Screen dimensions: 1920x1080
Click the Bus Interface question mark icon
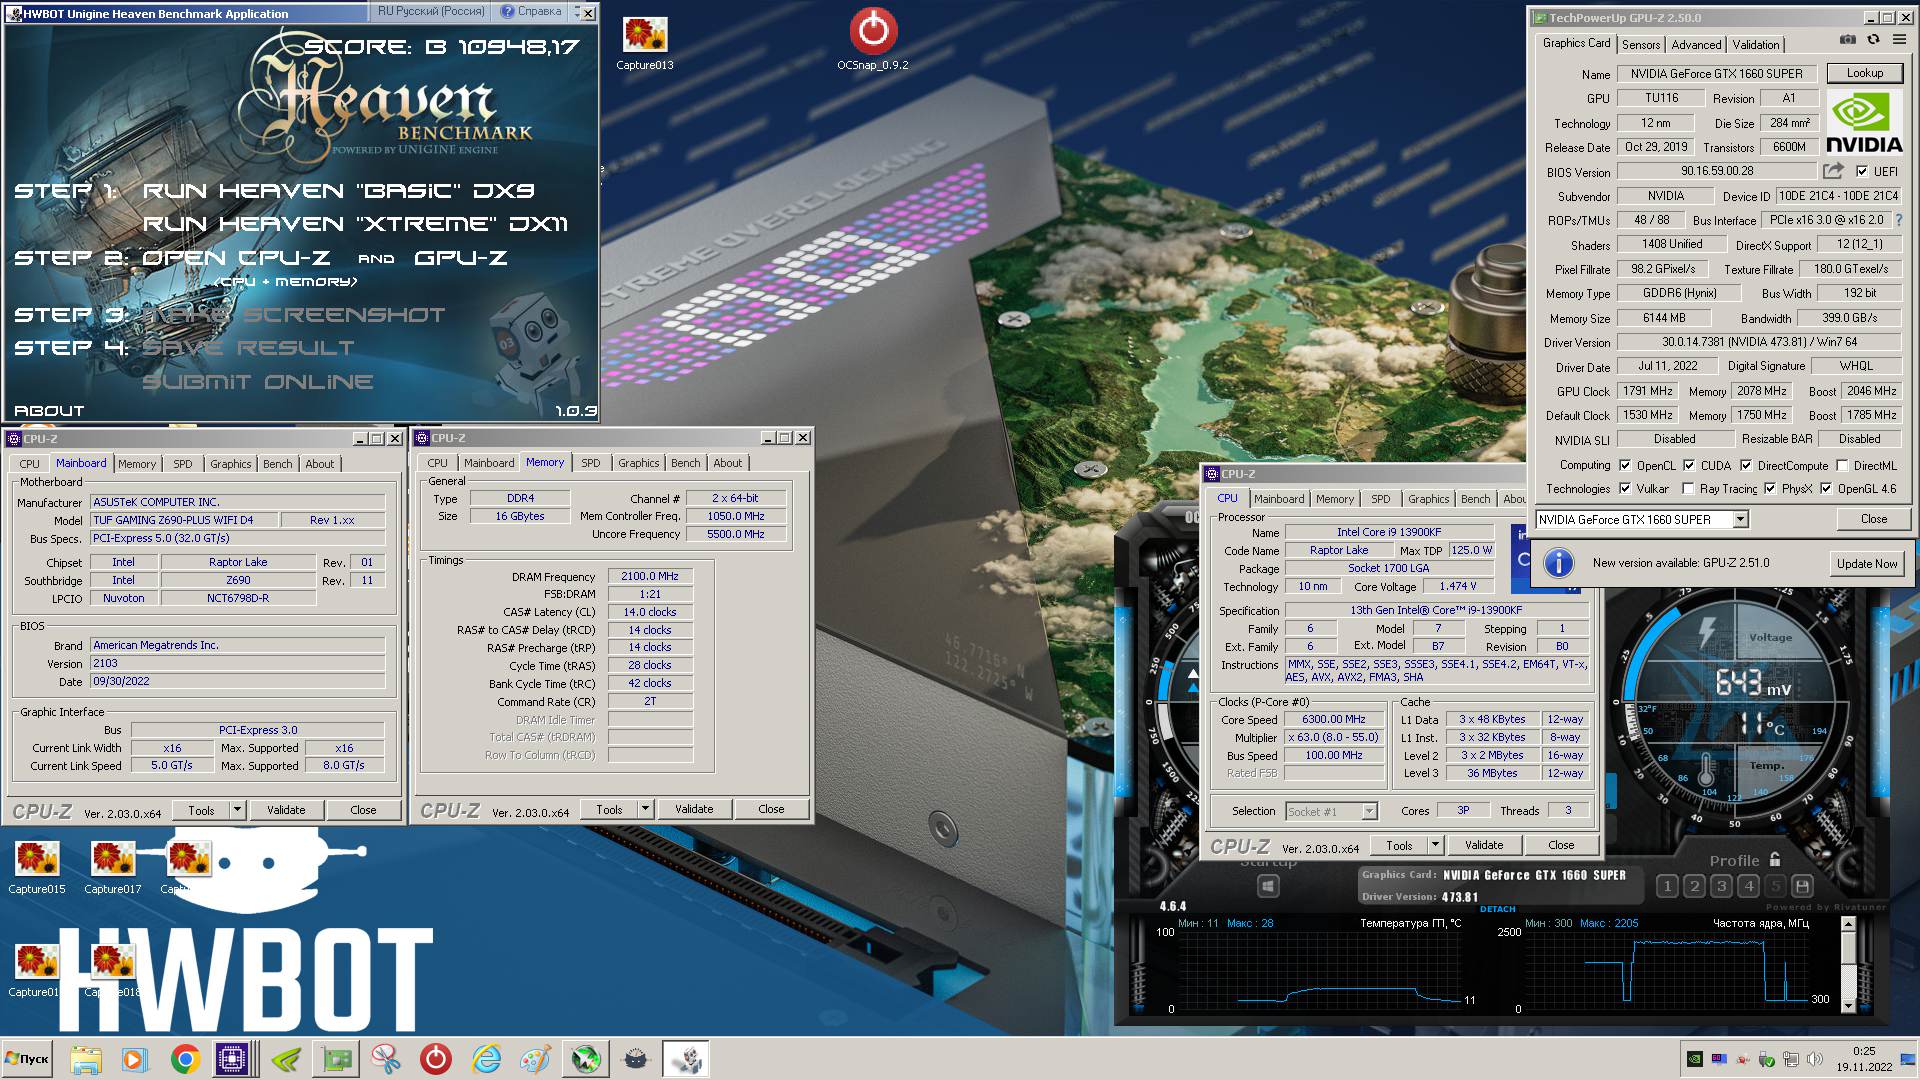click(1898, 220)
